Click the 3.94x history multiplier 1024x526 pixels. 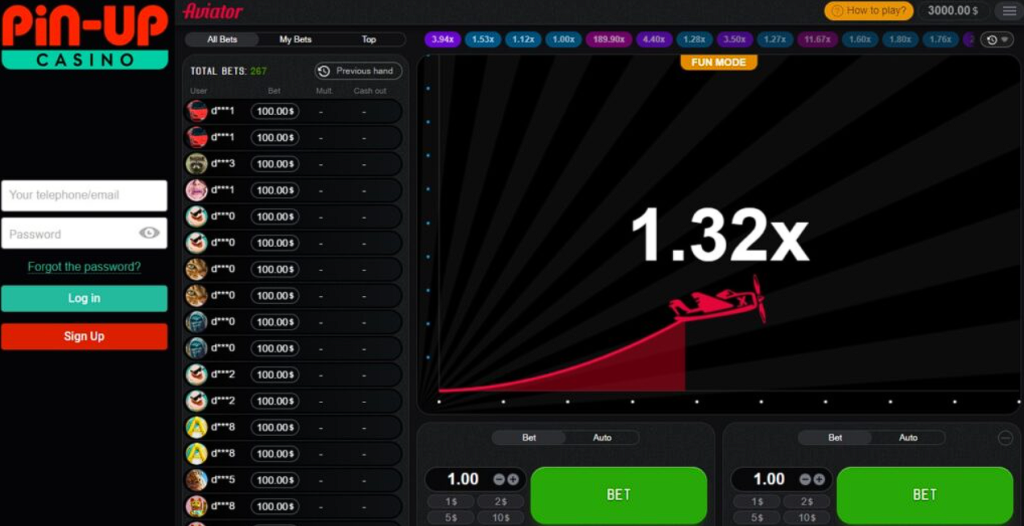(x=442, y=39)
